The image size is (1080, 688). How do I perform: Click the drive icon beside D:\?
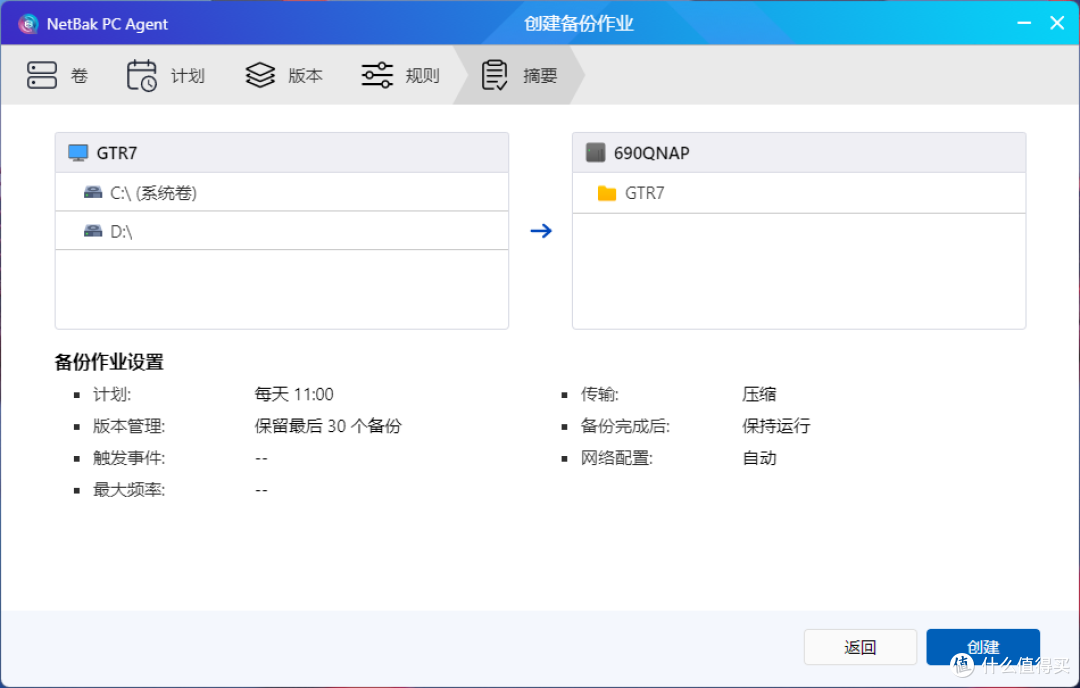[92, 231]
